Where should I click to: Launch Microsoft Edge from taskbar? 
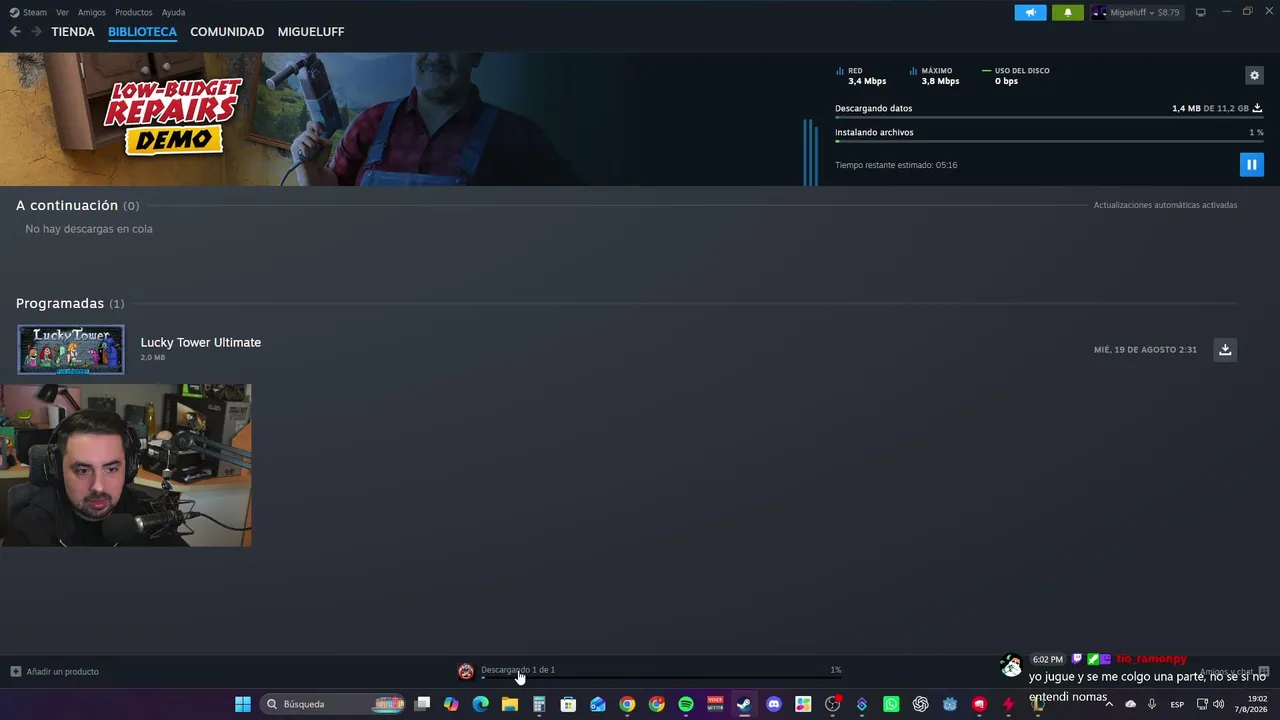[481, 704]
